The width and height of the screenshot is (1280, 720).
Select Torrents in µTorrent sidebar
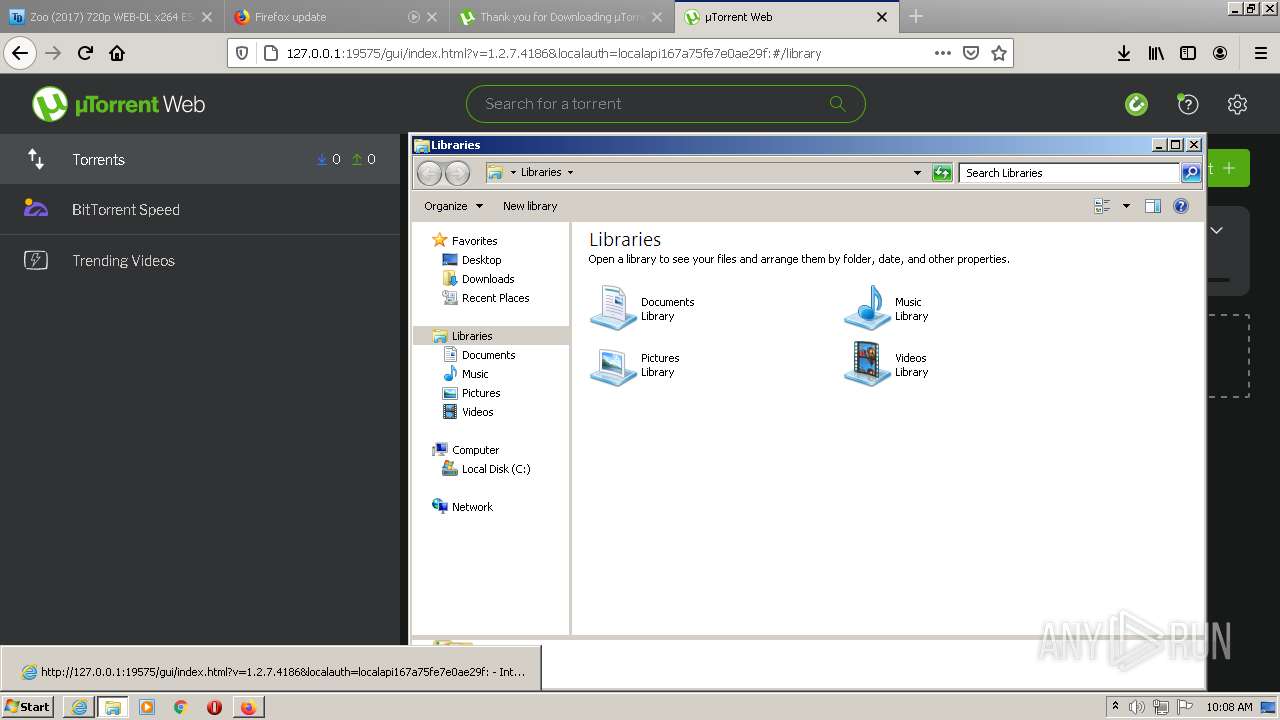pos(200,159)
